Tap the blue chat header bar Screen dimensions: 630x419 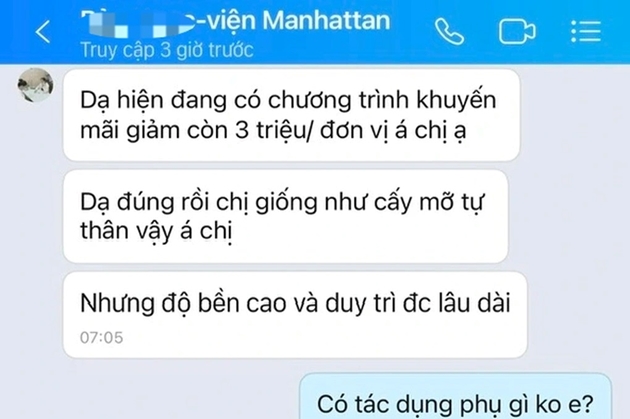click(315, 32)
